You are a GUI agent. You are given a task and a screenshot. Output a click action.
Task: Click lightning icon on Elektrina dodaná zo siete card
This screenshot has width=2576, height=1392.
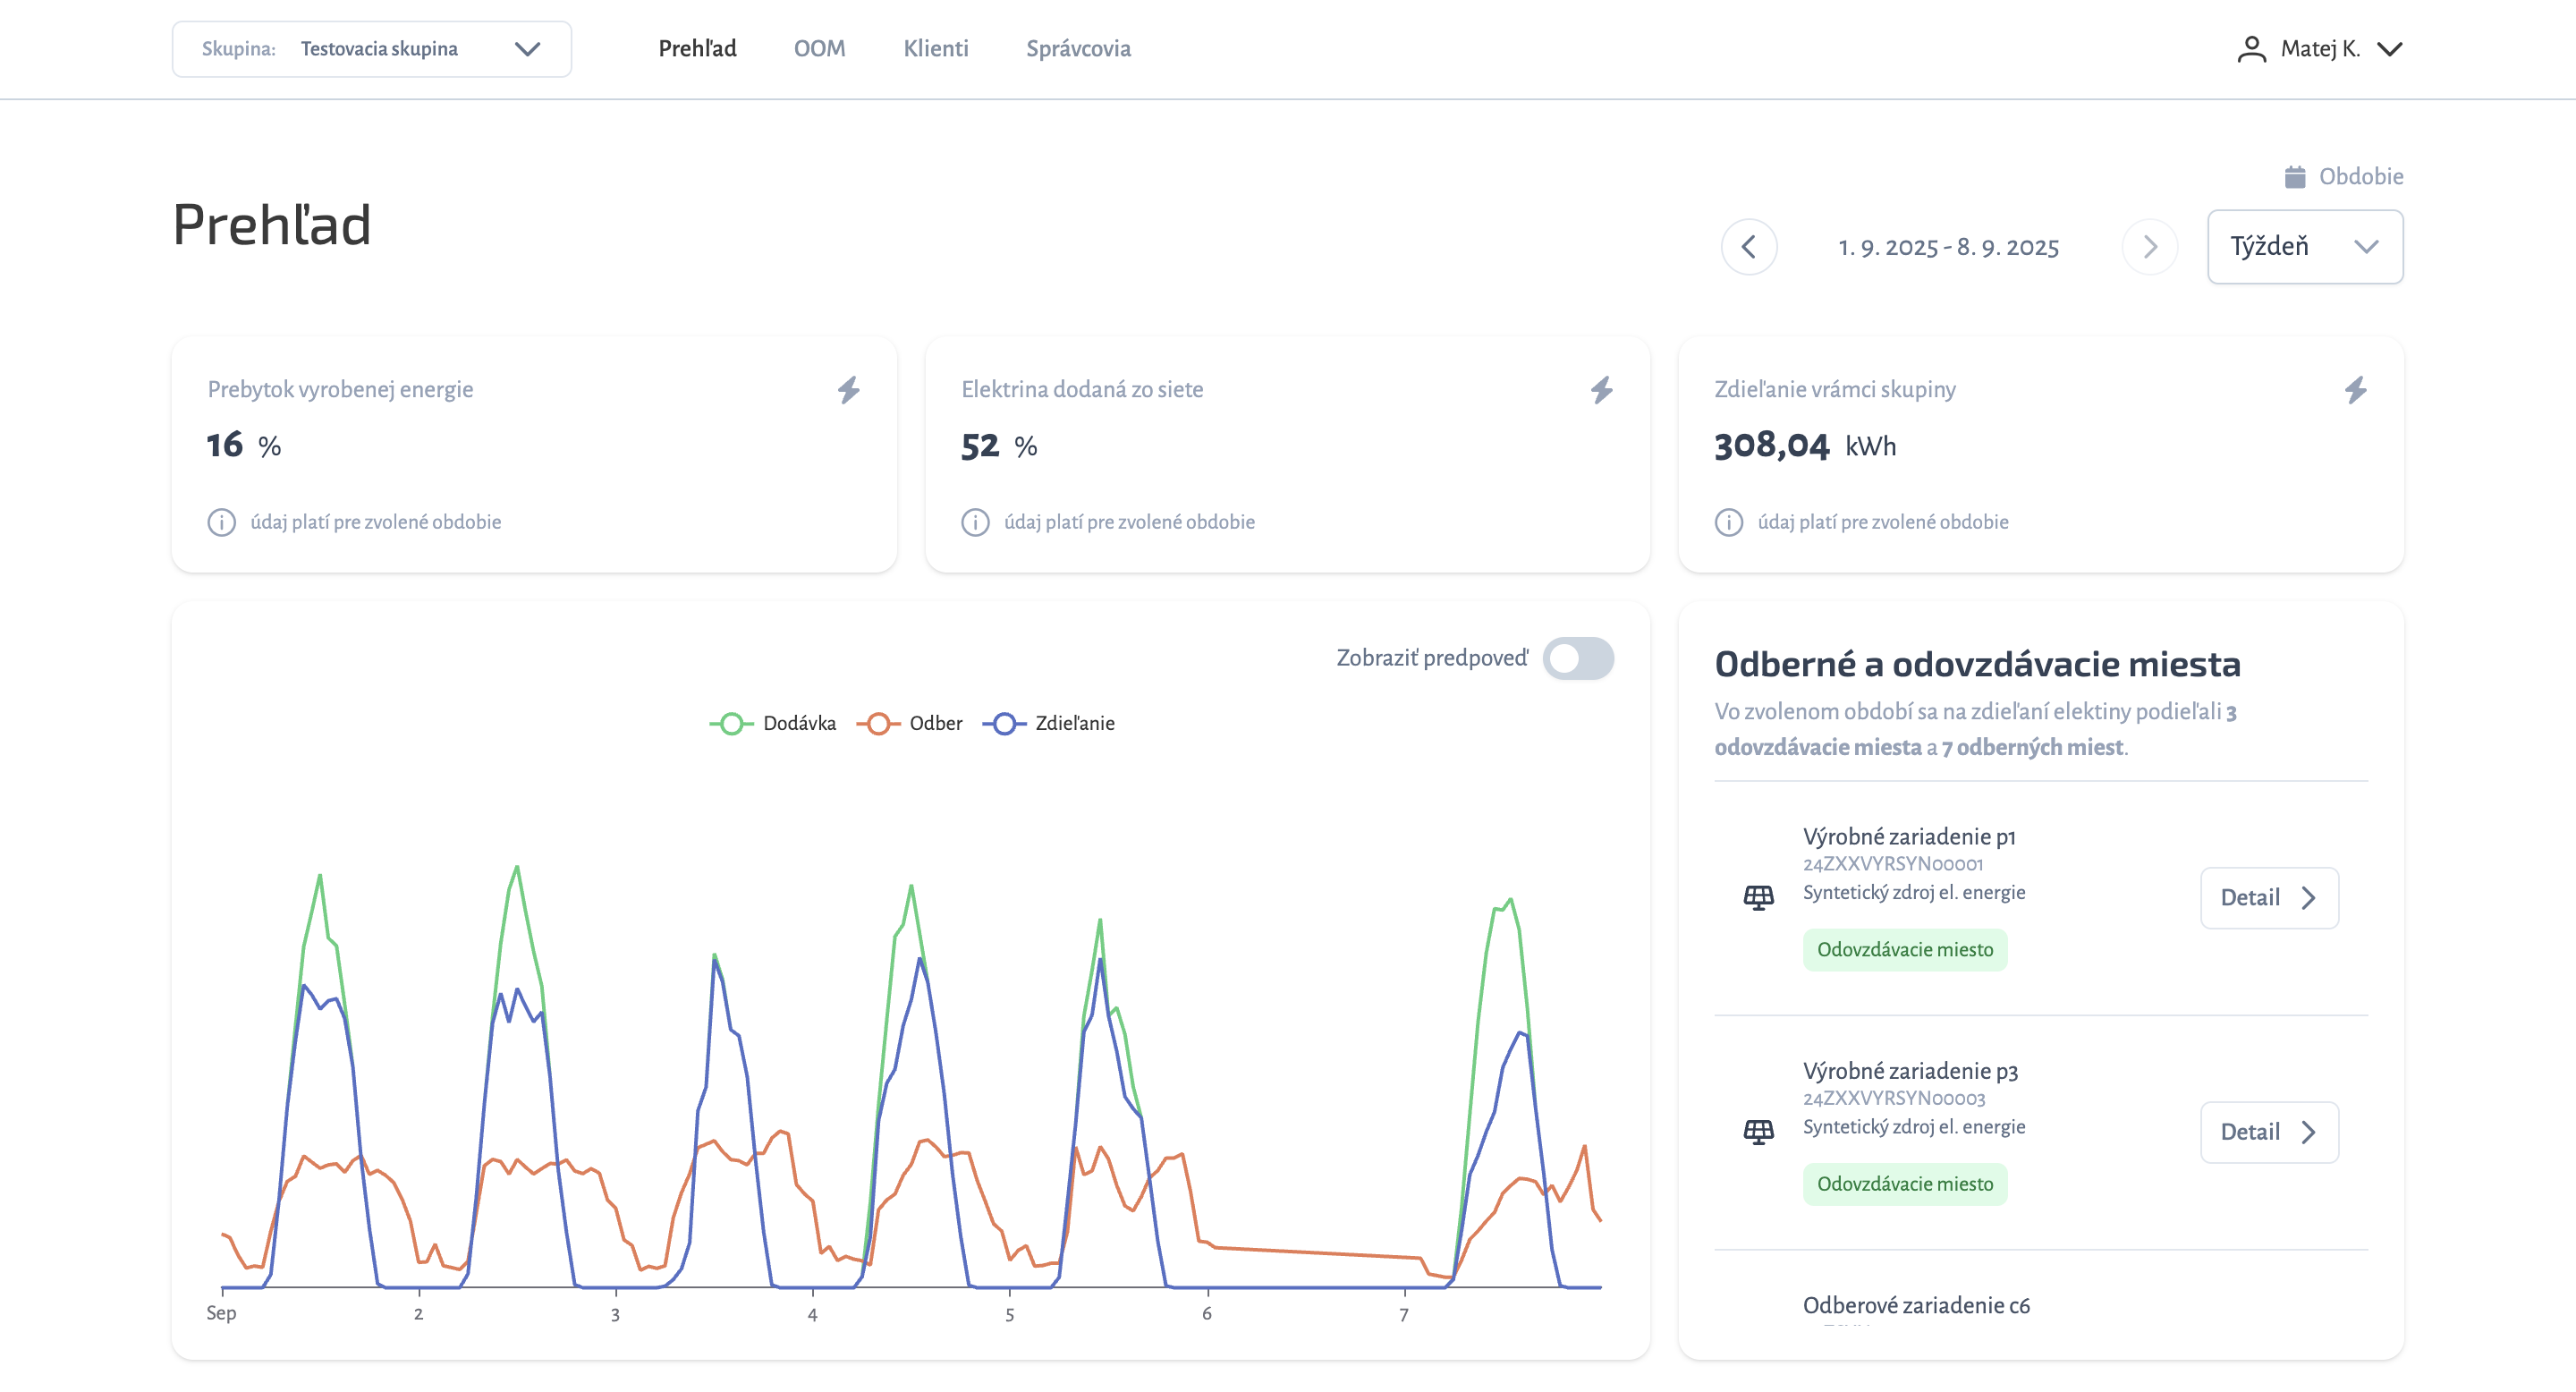coord(1601,390)
